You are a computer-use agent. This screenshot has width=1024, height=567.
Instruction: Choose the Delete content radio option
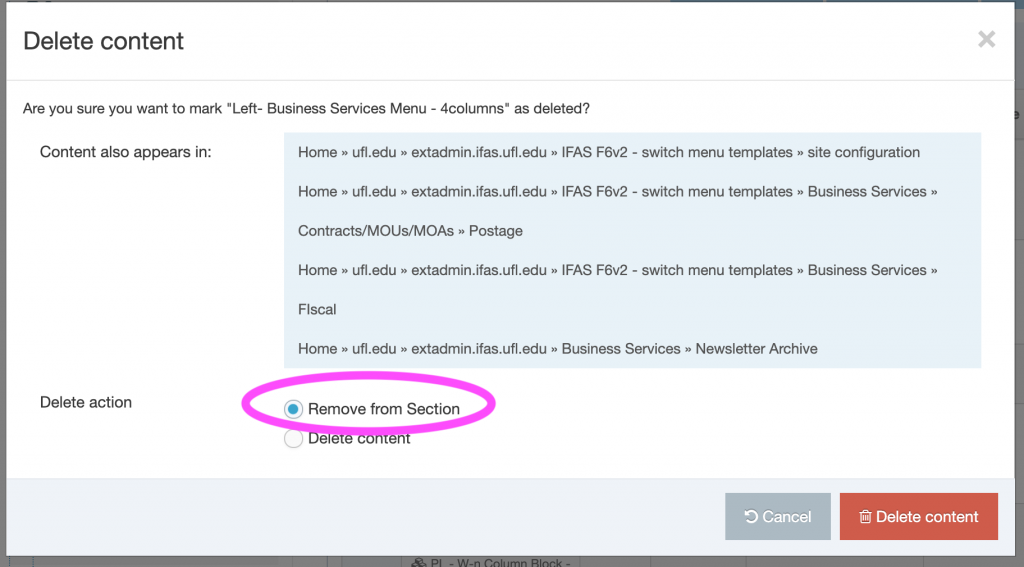[x=293, y=438]
